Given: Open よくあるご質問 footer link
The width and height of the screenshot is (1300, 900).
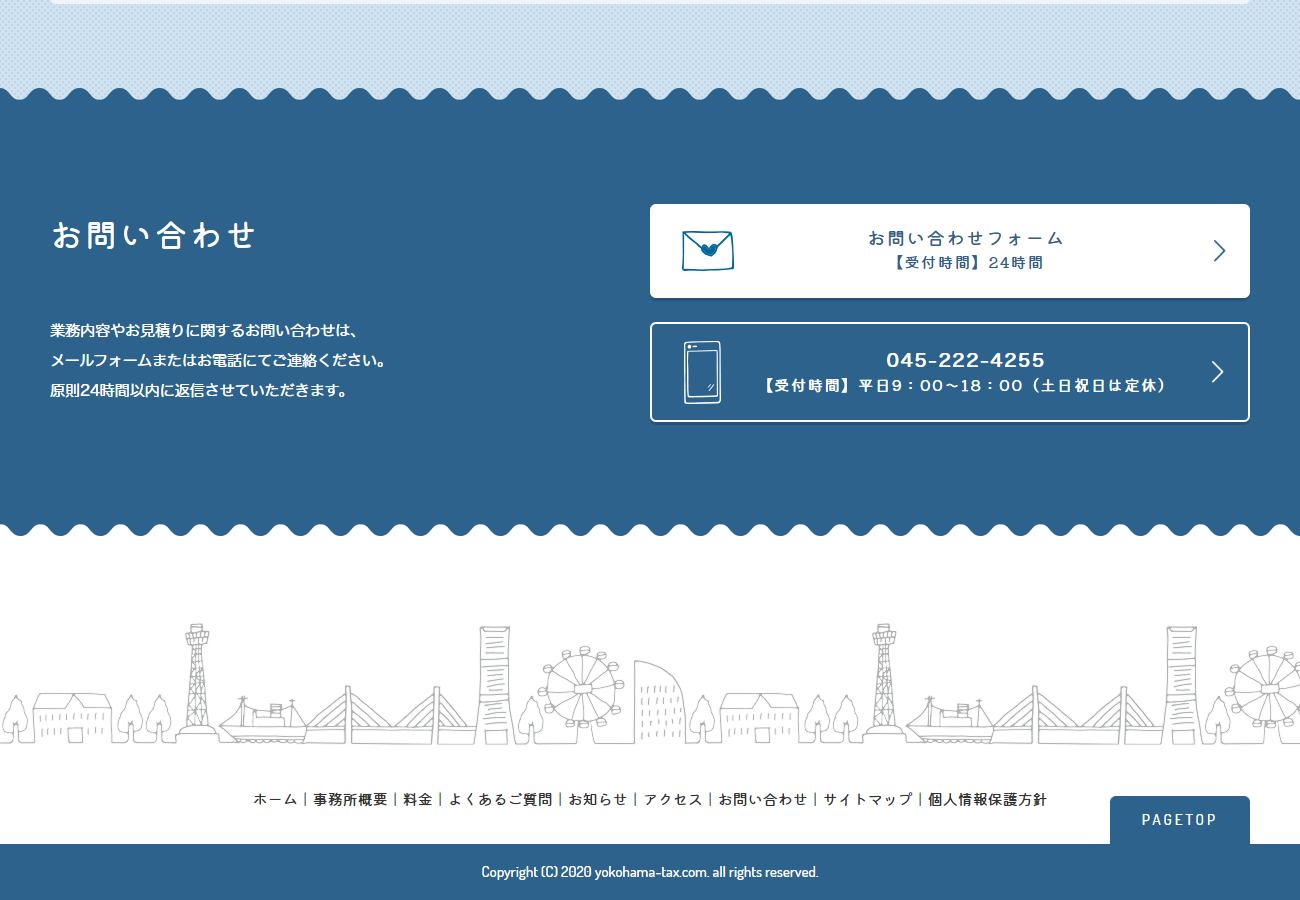Looking at the screenshot, I should [x=500, y=799].
